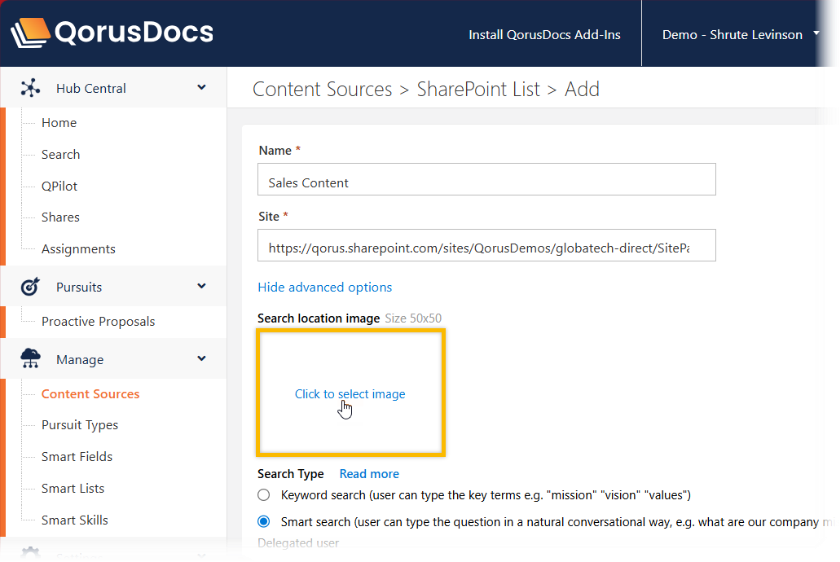Collapse the Pursuits section chevron
The height and width of the screenshot is (562, 840).
click(202, 287)
